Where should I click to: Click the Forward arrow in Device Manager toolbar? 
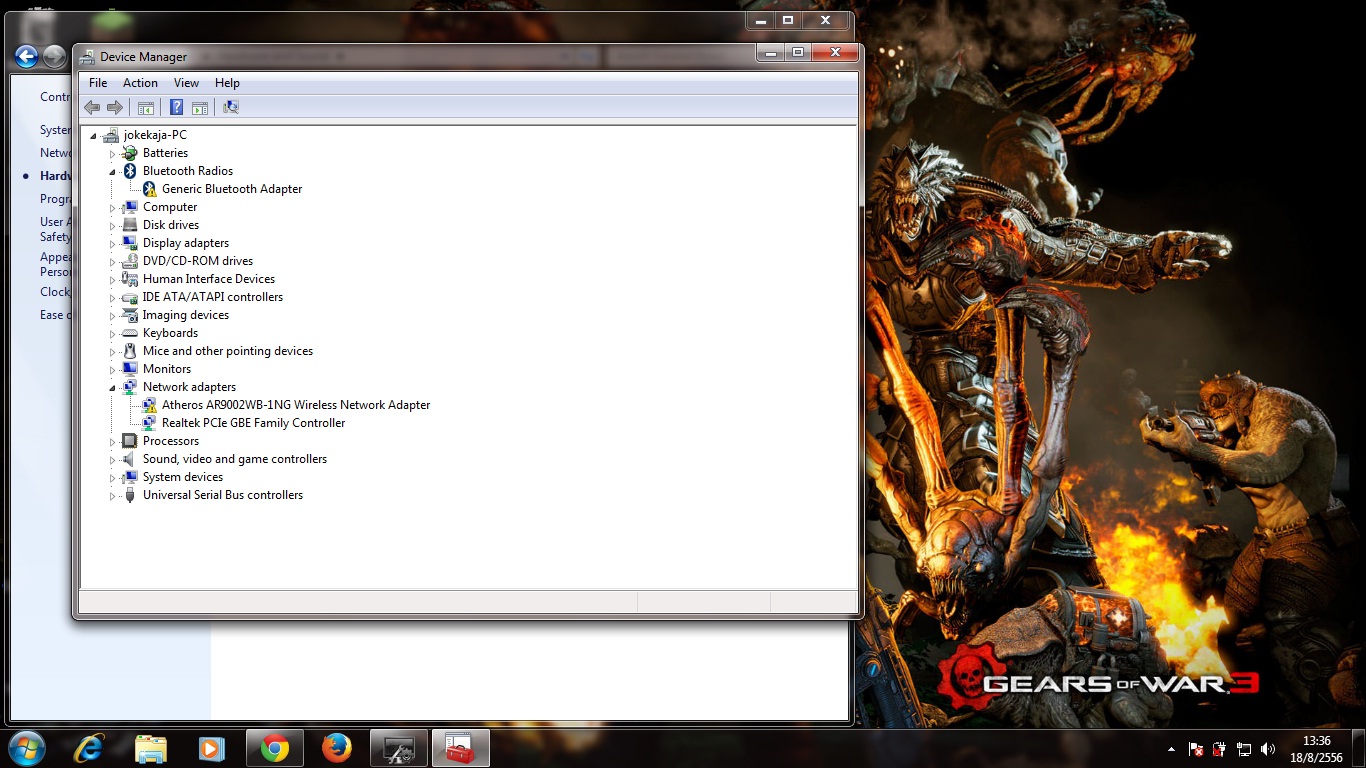point(114,107)
